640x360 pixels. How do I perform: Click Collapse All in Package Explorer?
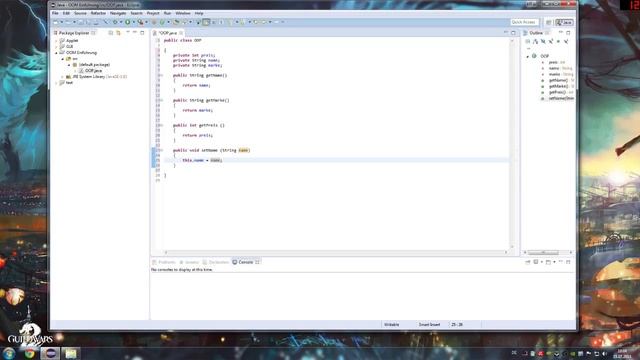point(111,33)
